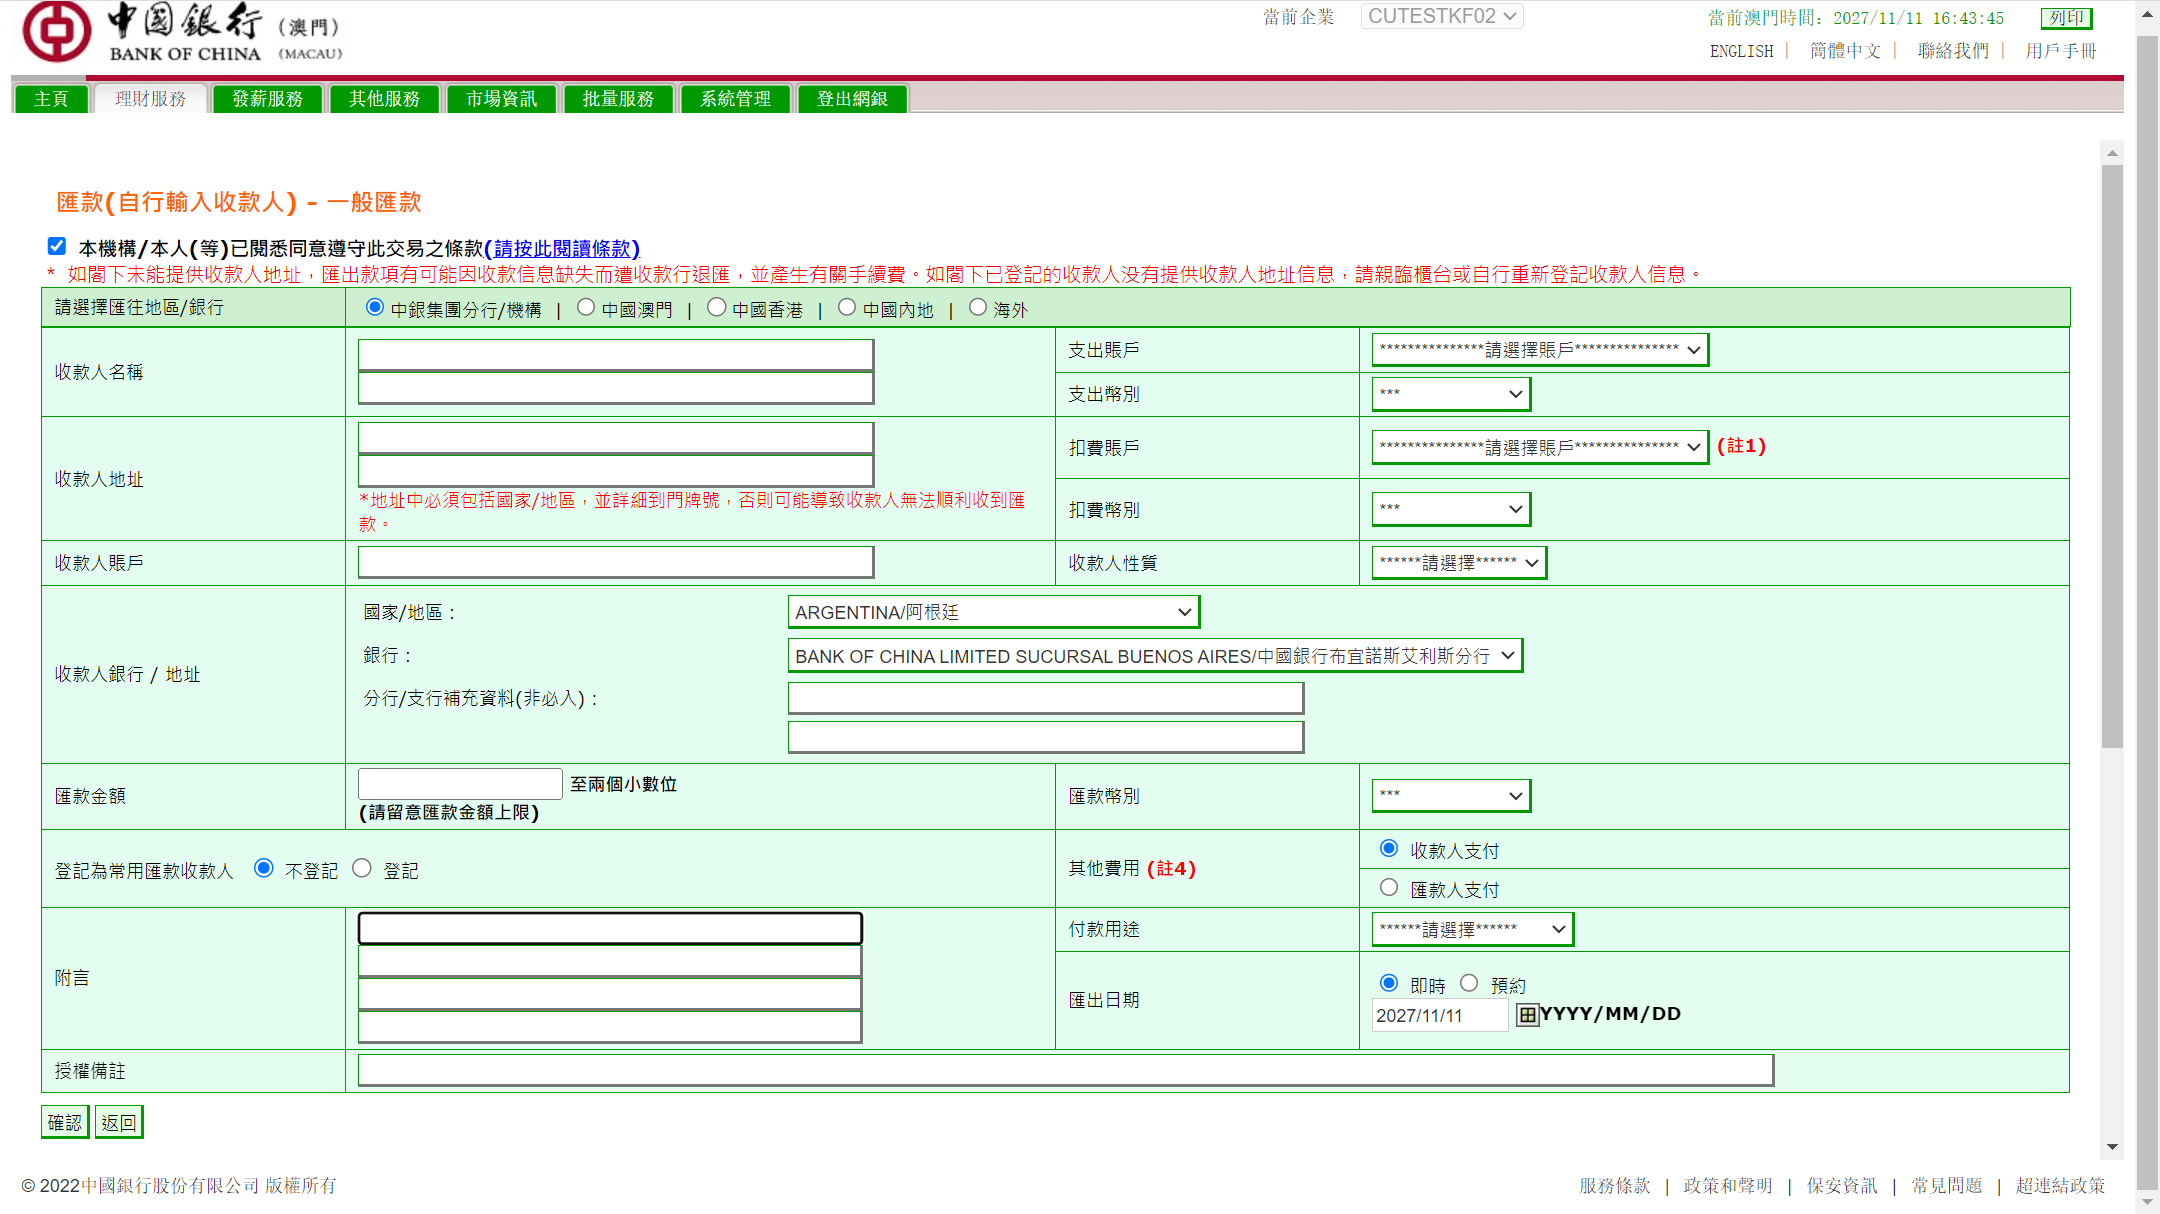
Task: Select 海外 remittance region
Action: point(978,307)
